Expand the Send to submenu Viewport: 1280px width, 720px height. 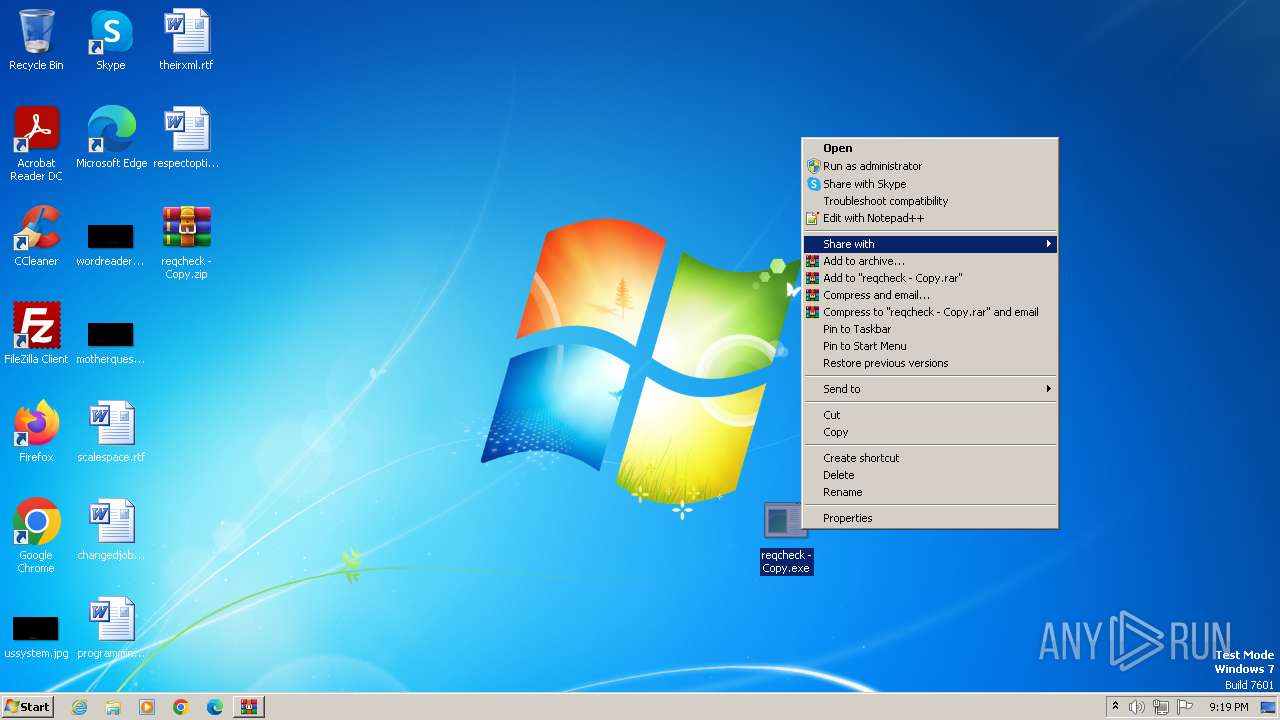click(x=930, y=389)
